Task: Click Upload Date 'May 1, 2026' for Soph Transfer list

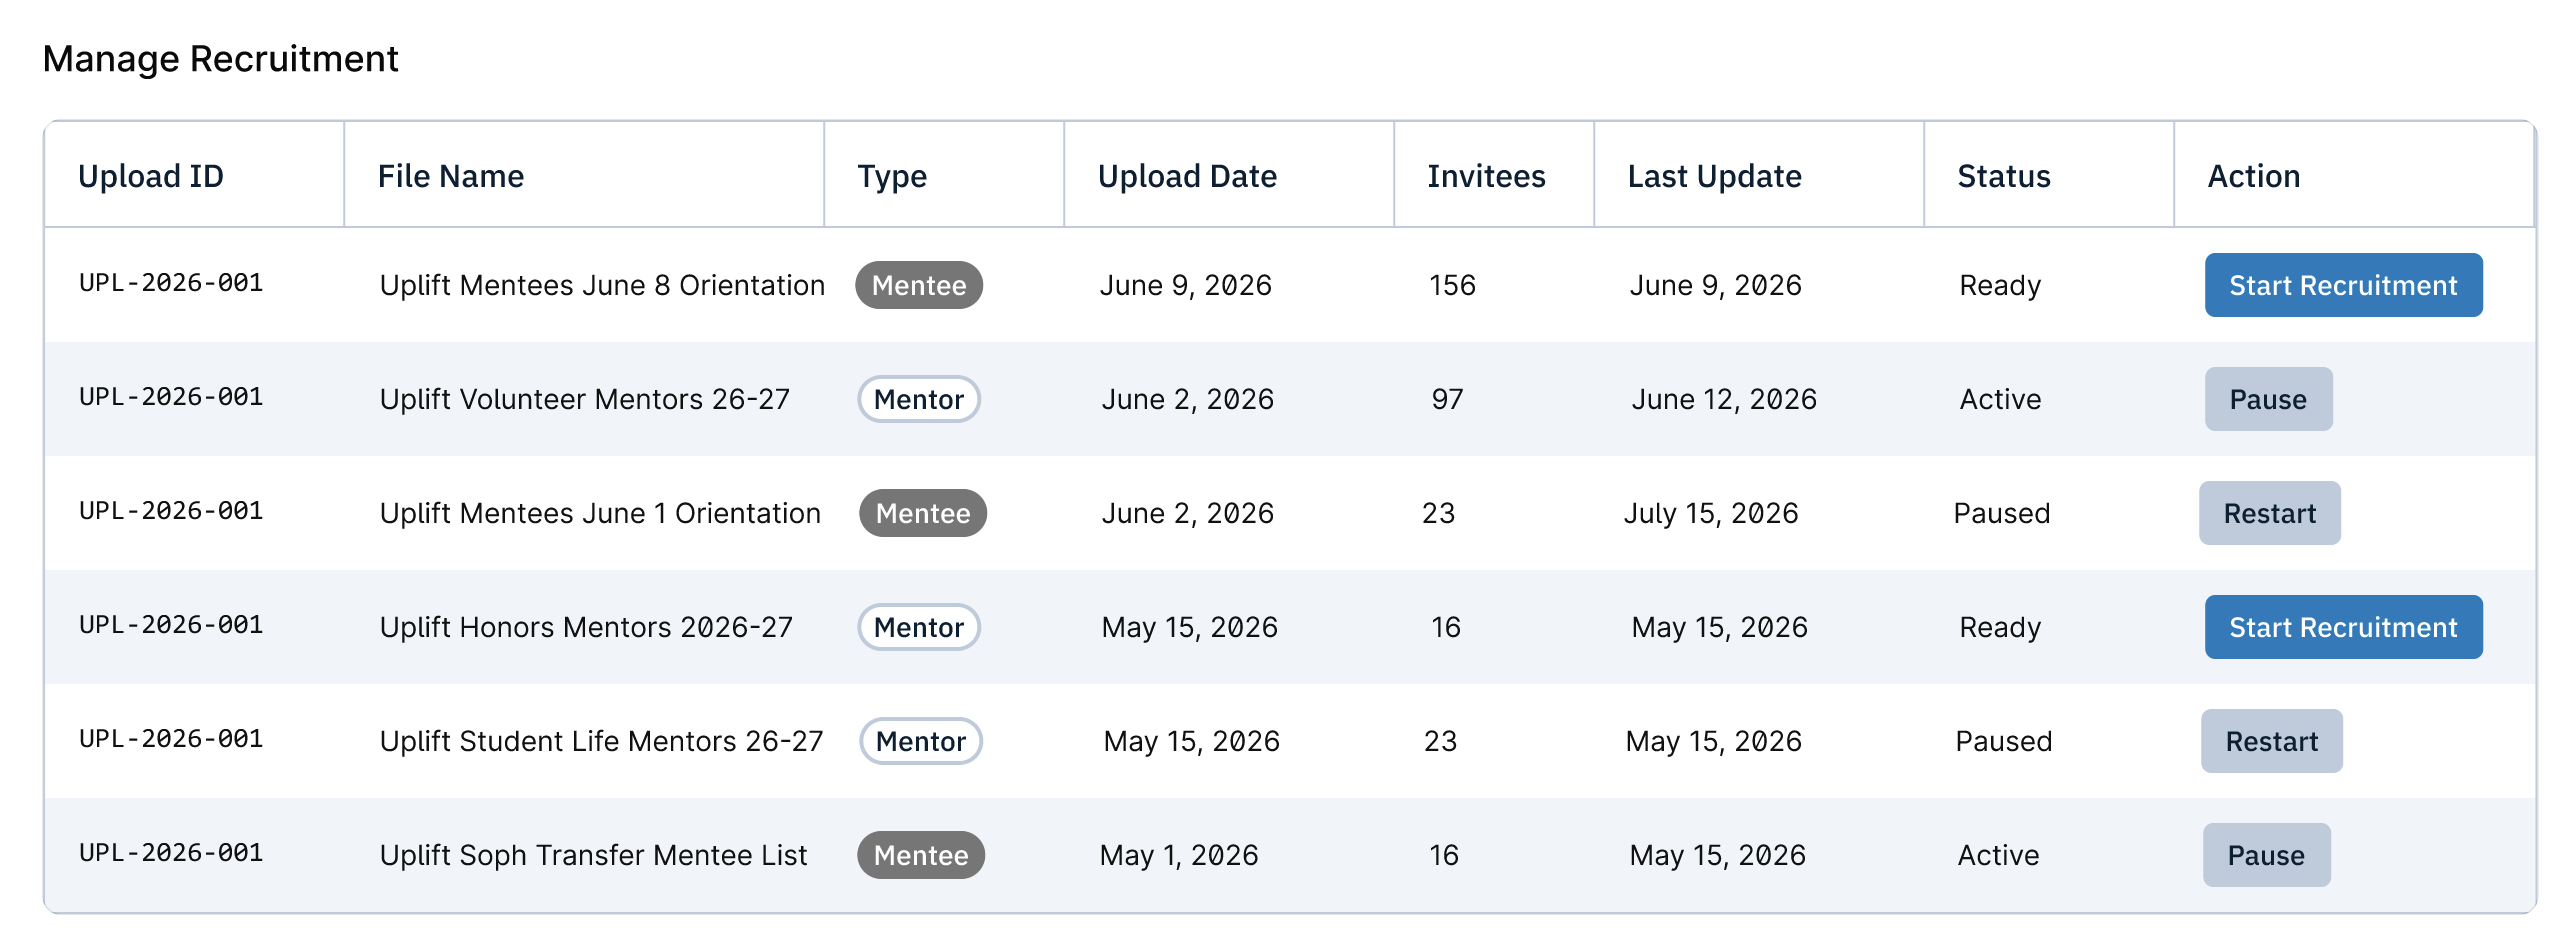Action: pos(1179,855)
